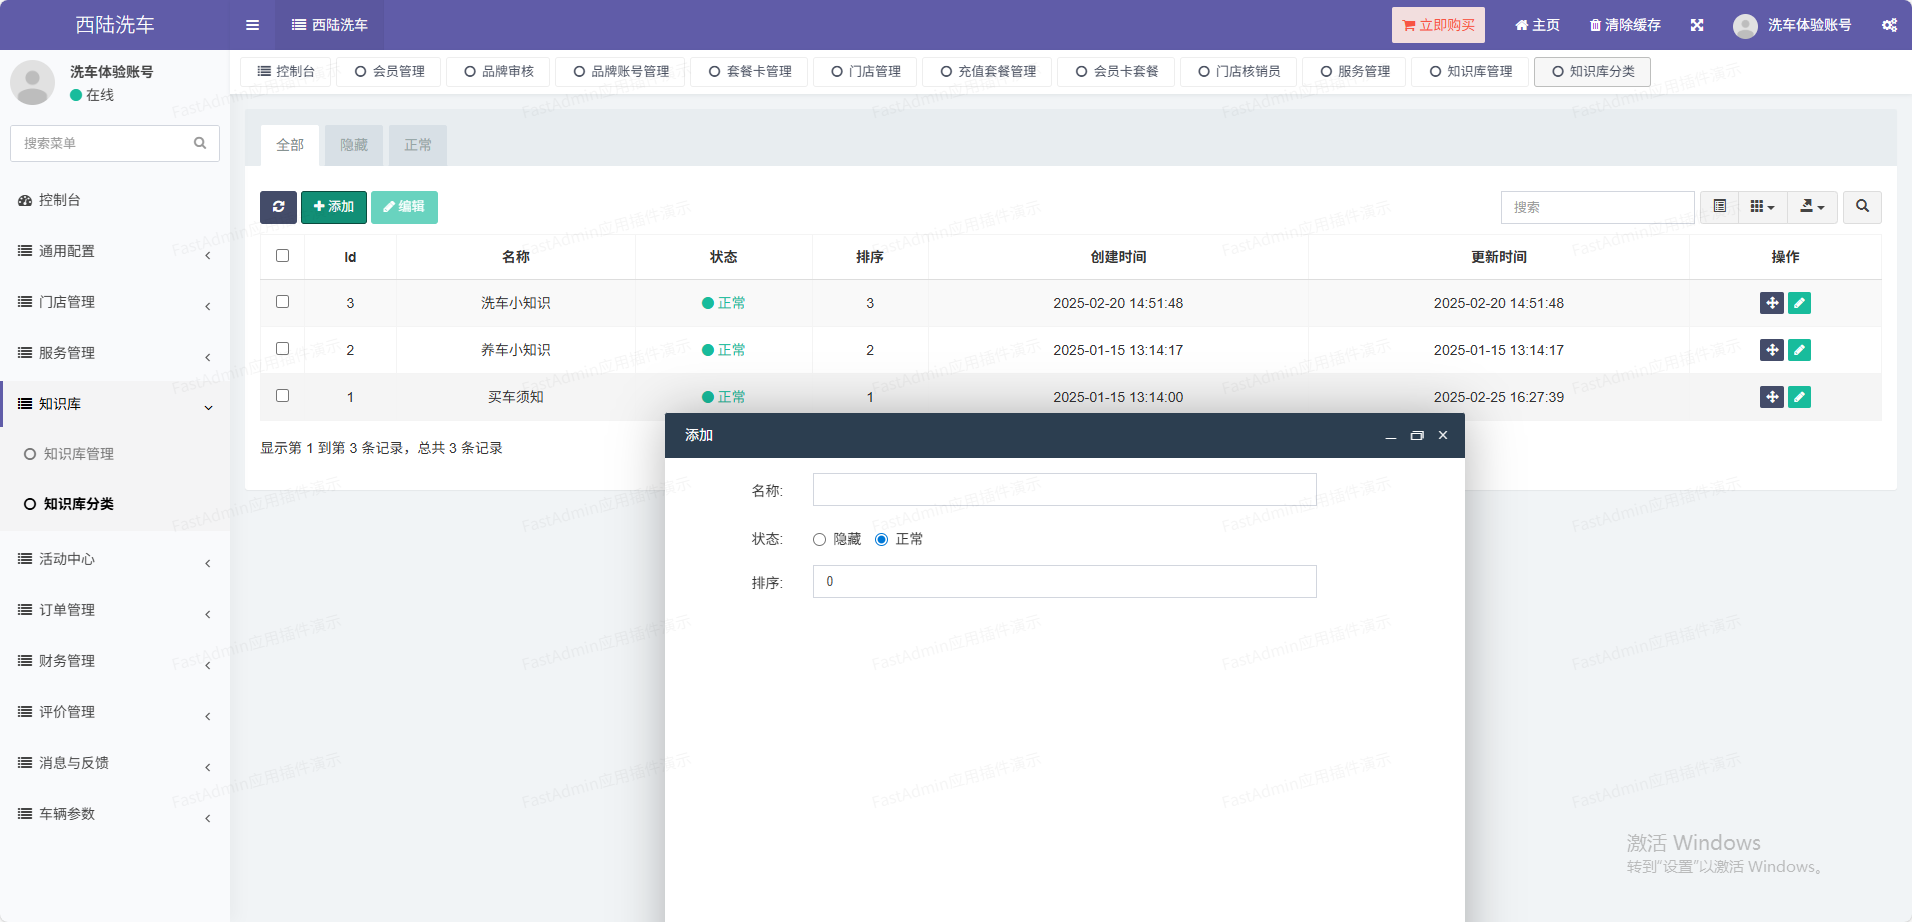
Task: Select the 隐藏 status radio button
Action: point(820,540)
